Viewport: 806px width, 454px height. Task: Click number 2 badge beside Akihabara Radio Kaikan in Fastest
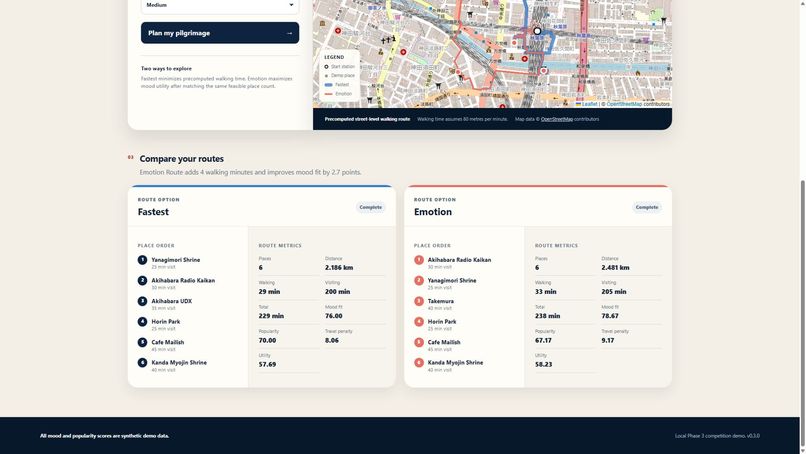(x=142, y=281)
